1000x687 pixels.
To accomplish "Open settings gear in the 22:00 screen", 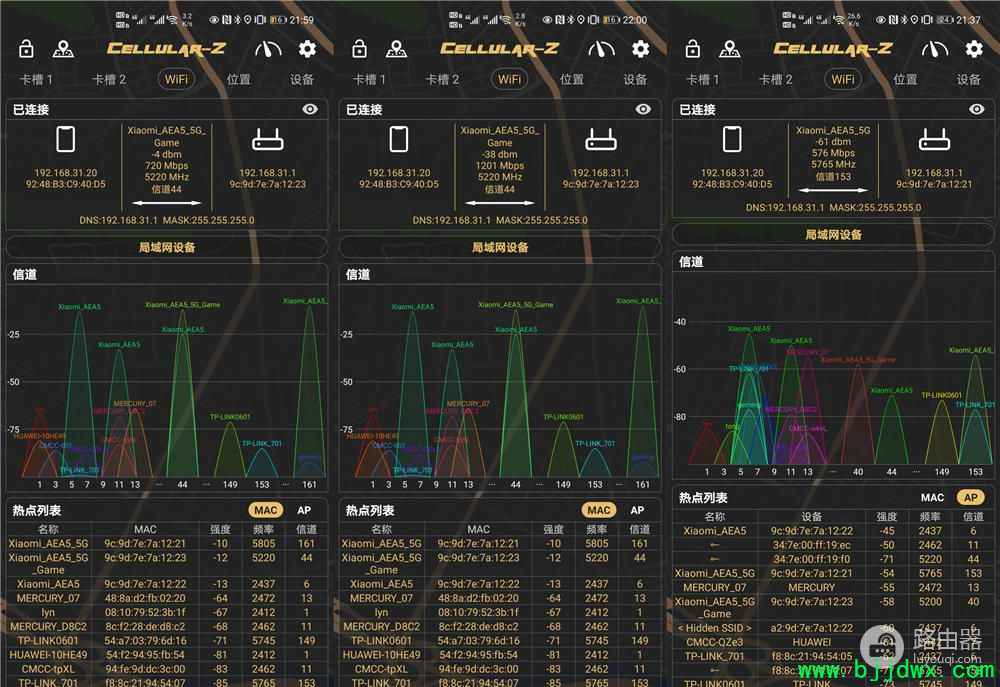I will click(x=641, y=48).
